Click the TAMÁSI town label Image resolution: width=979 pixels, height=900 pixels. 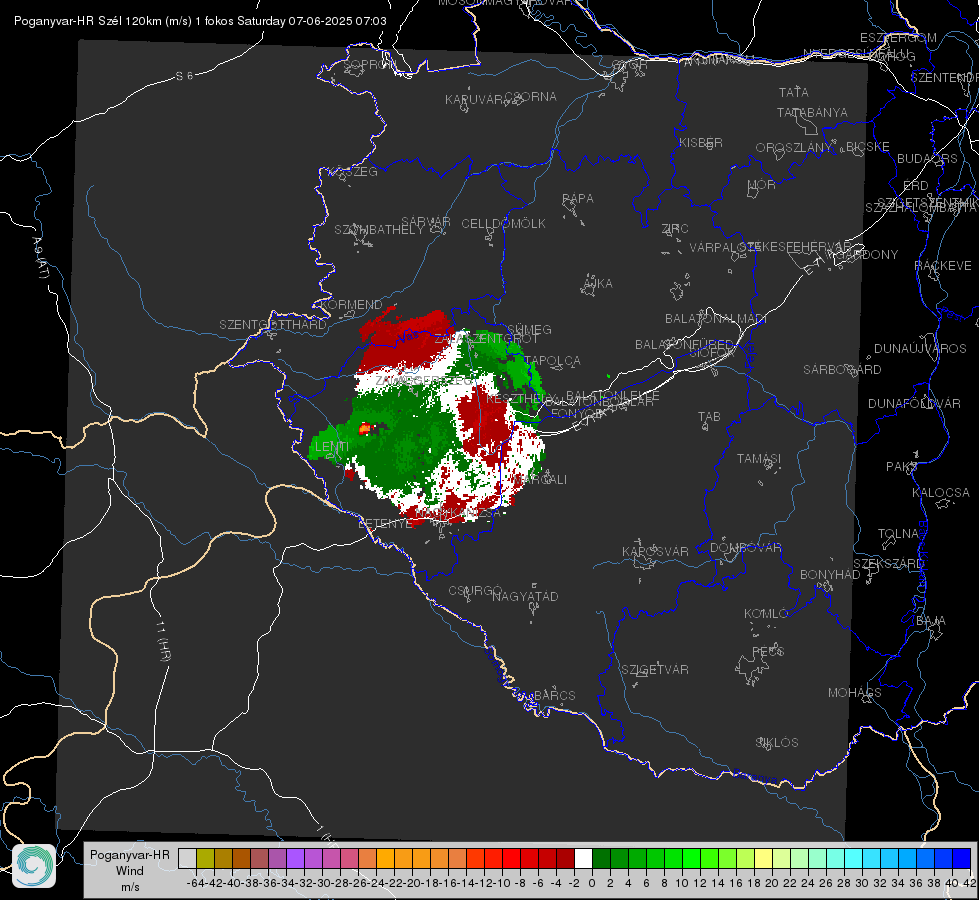759,458
